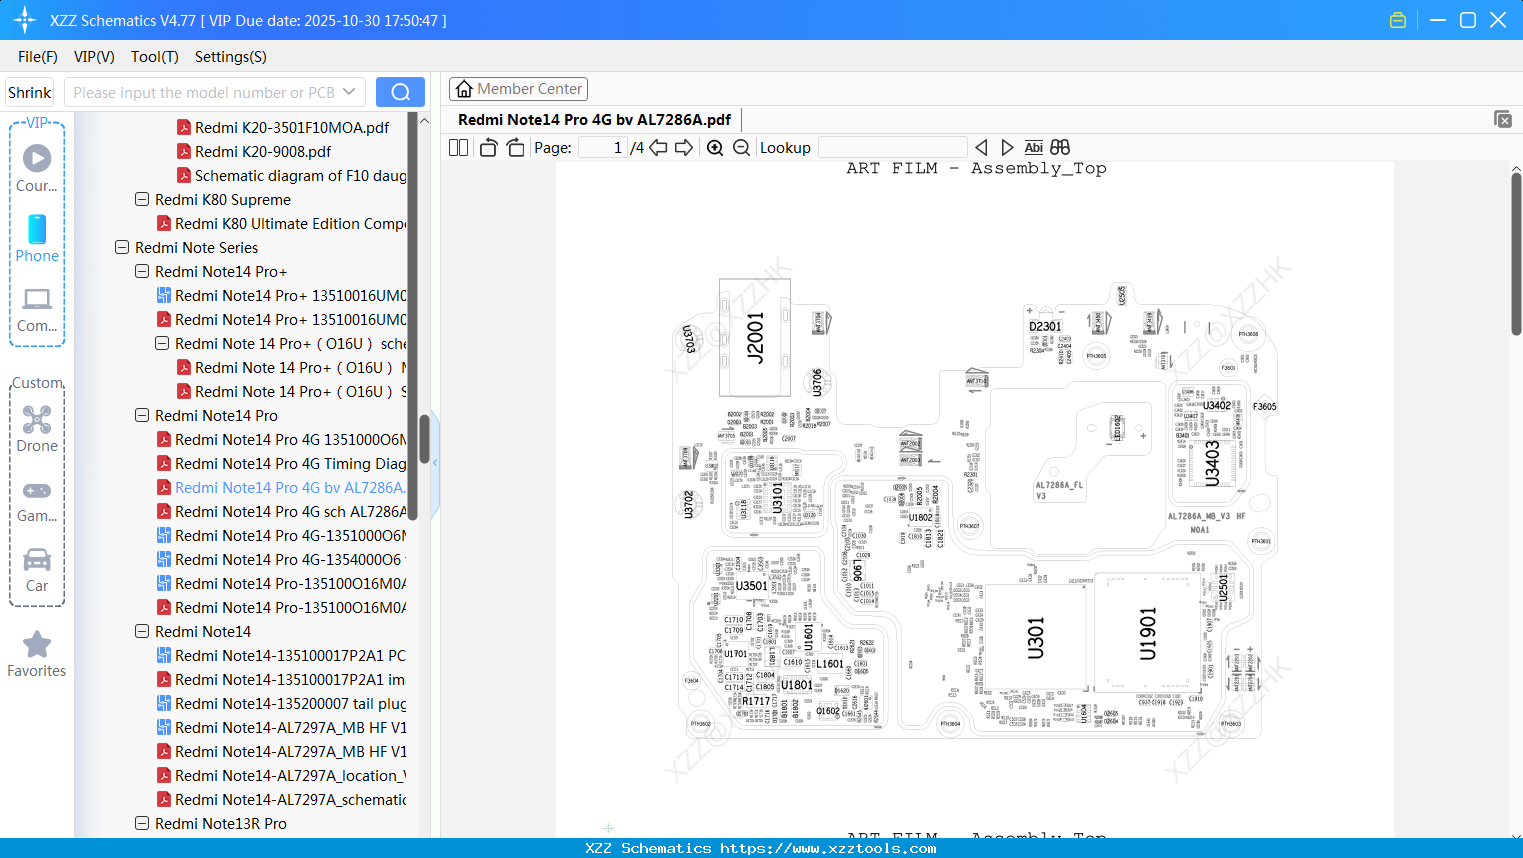Open the Phone category in sidebar
Screen dimensions: 1523x858
pos(37,239)
